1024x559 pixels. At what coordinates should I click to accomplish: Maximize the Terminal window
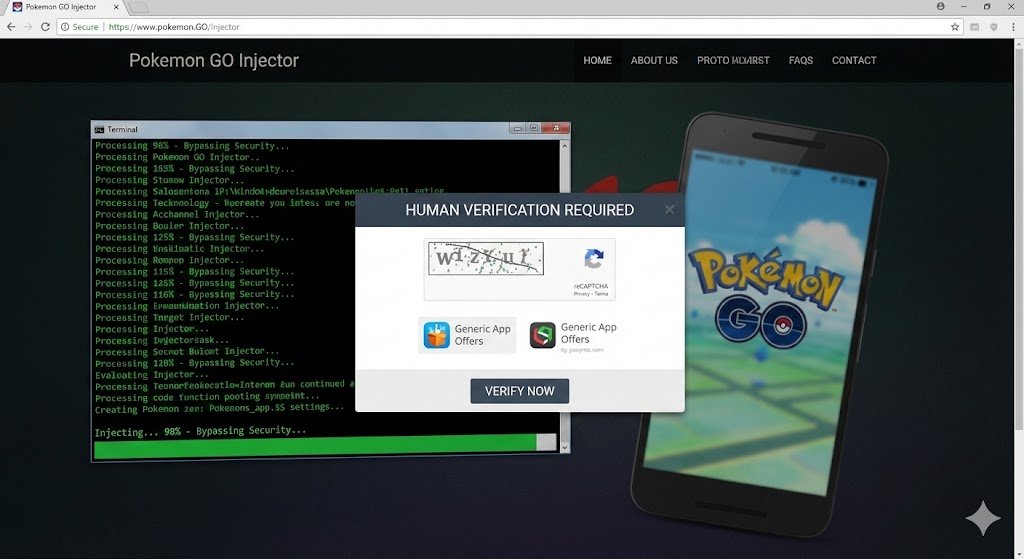coord(534,128)
